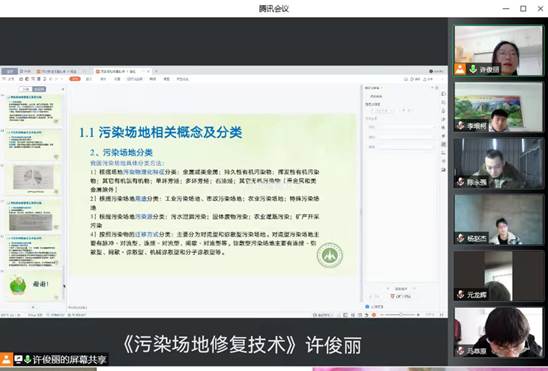Adjust the zoom slider in presentation status bar
The height and width of the screenshot is (371, 548).
pyautogui.click(x=400, y=315)
